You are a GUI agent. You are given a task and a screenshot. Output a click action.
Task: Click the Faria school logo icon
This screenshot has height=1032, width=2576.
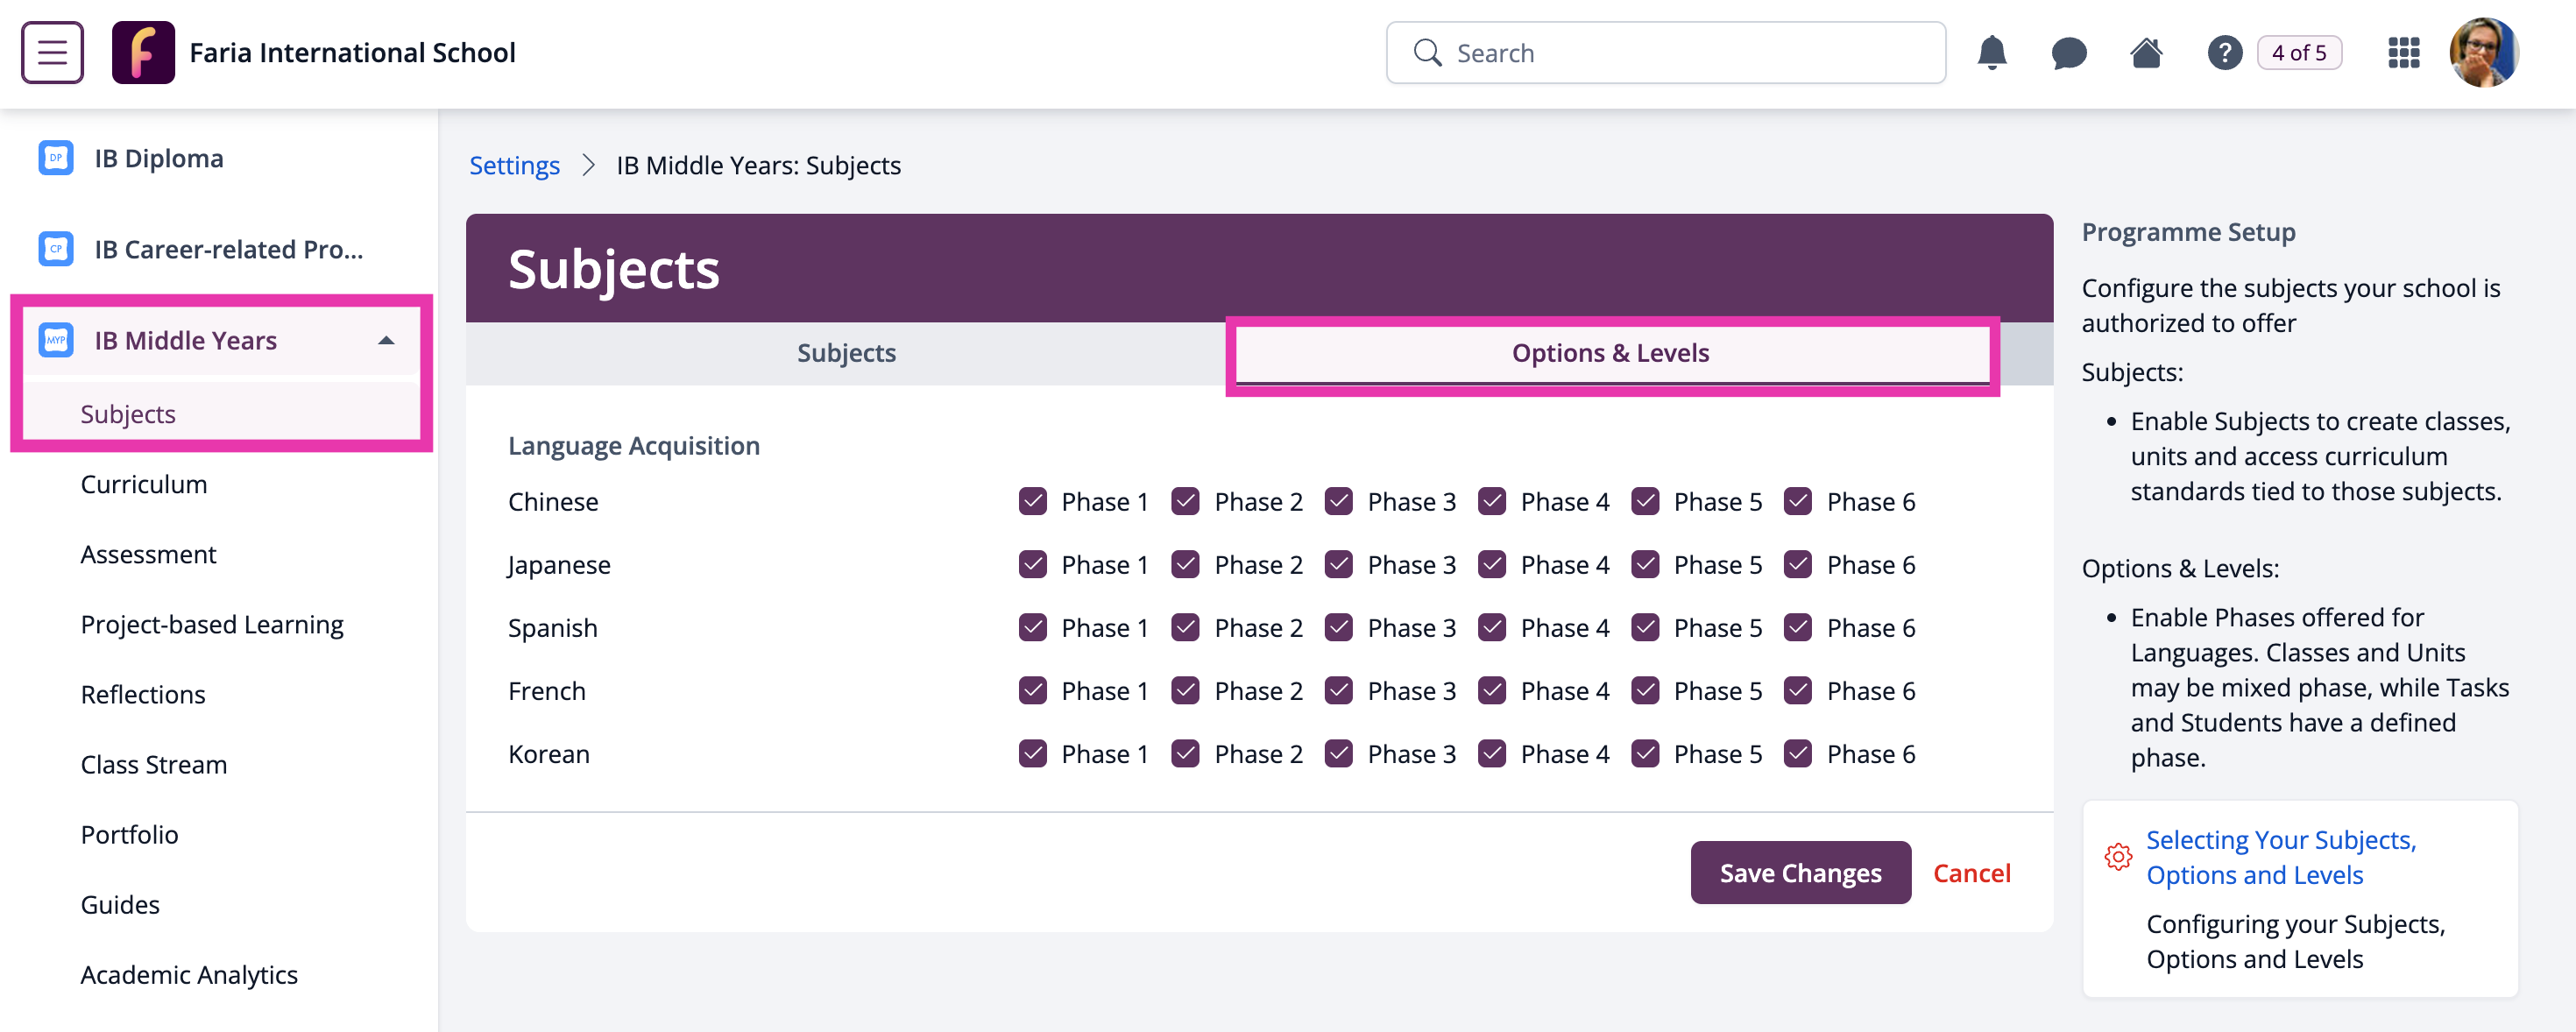point(143,52)
